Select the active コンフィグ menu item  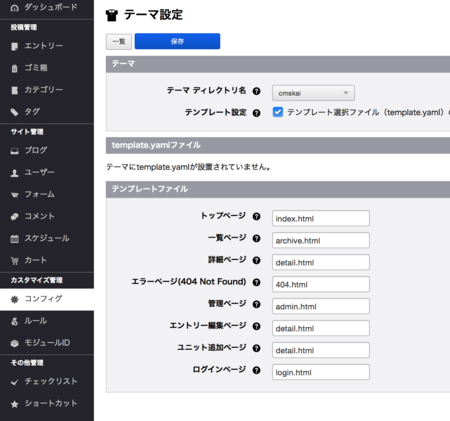pos(47,299)
